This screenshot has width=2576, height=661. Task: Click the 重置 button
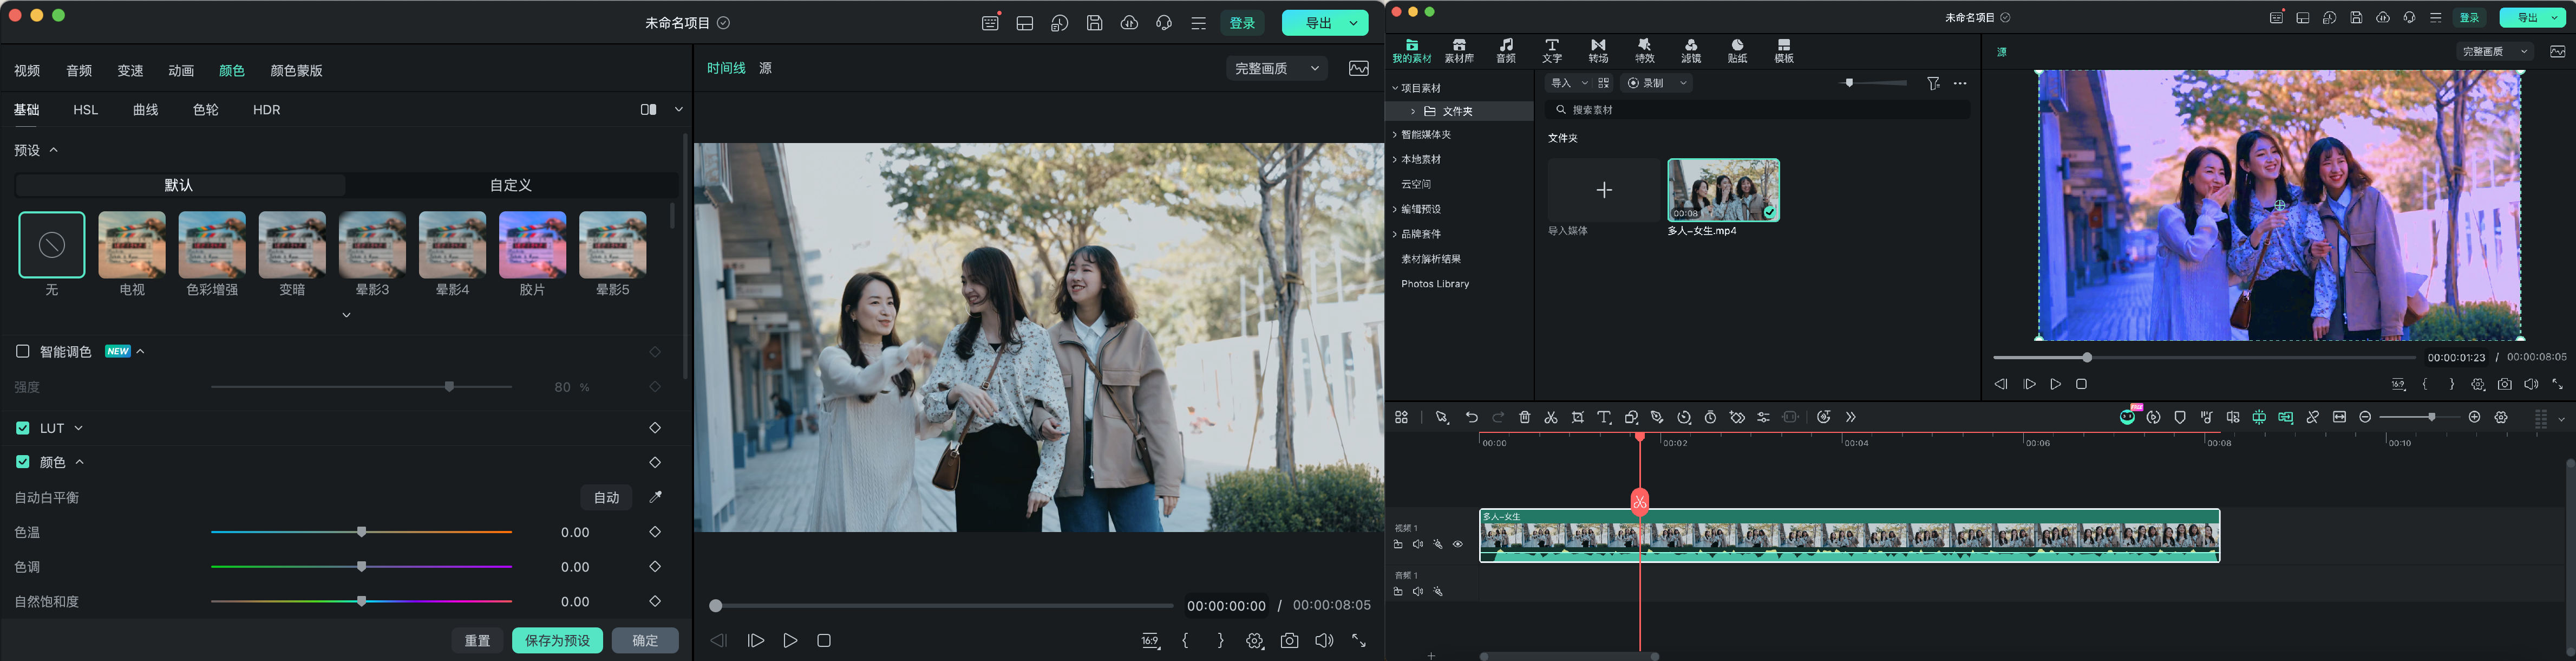[477, 640]
